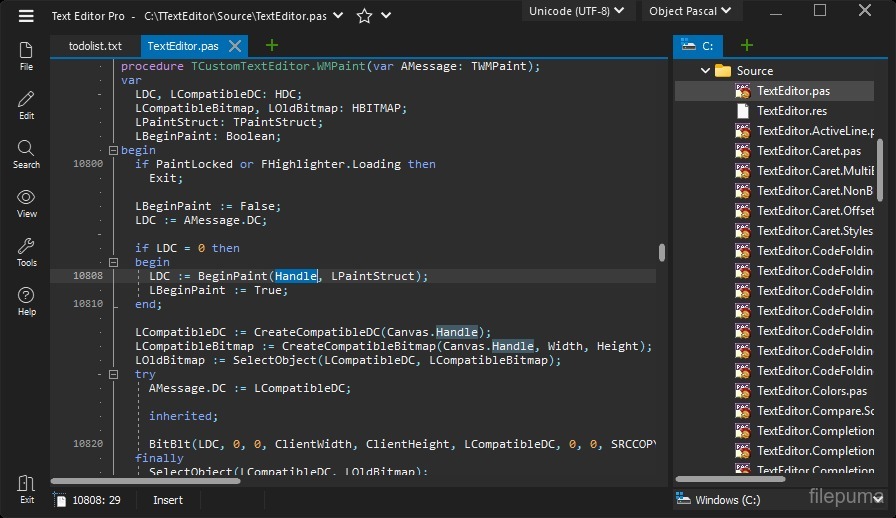Toggle the favorite star in title bar

pyautogui.click(x=364, y=16)
